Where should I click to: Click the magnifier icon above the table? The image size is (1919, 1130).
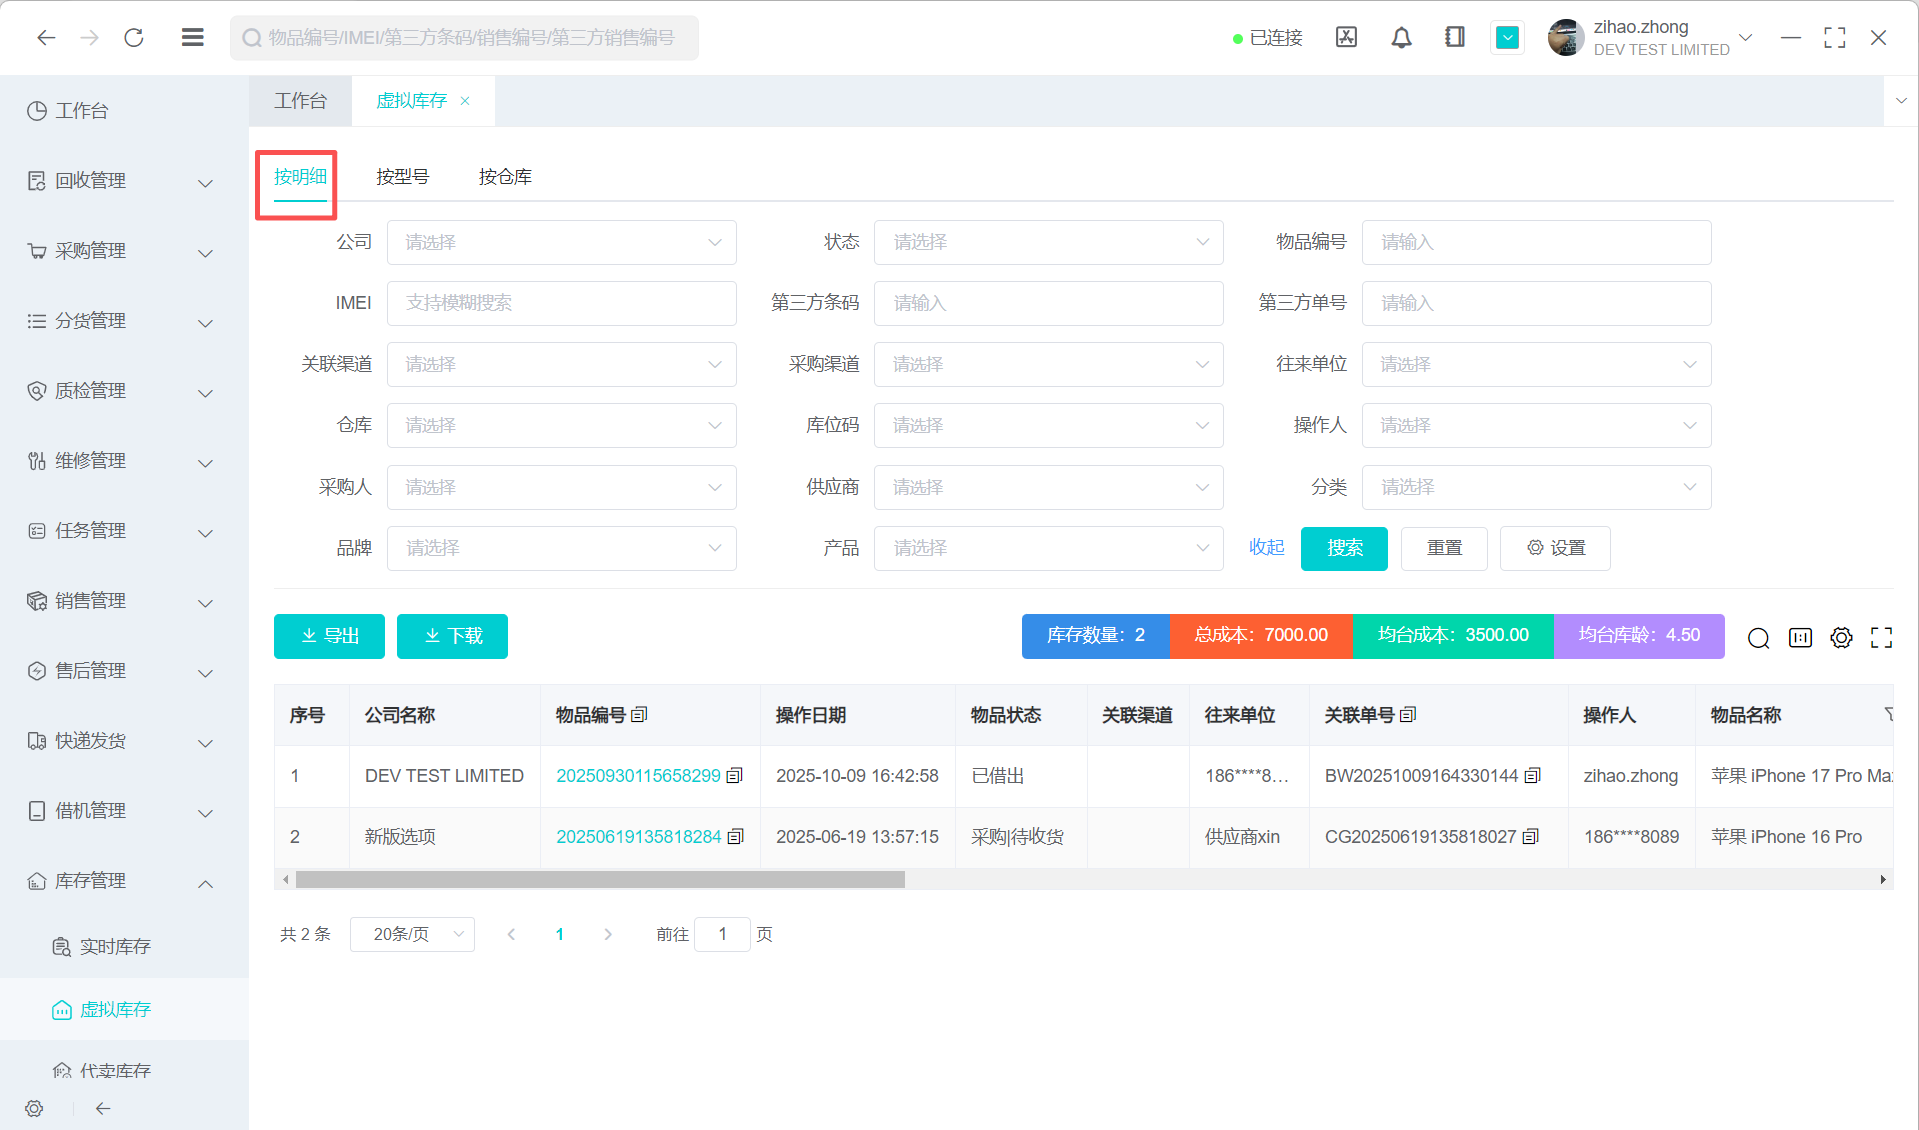tap(1758, 638)
